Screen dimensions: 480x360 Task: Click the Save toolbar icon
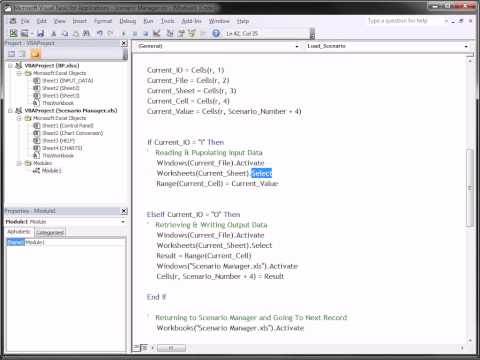[x=41, y=33]
